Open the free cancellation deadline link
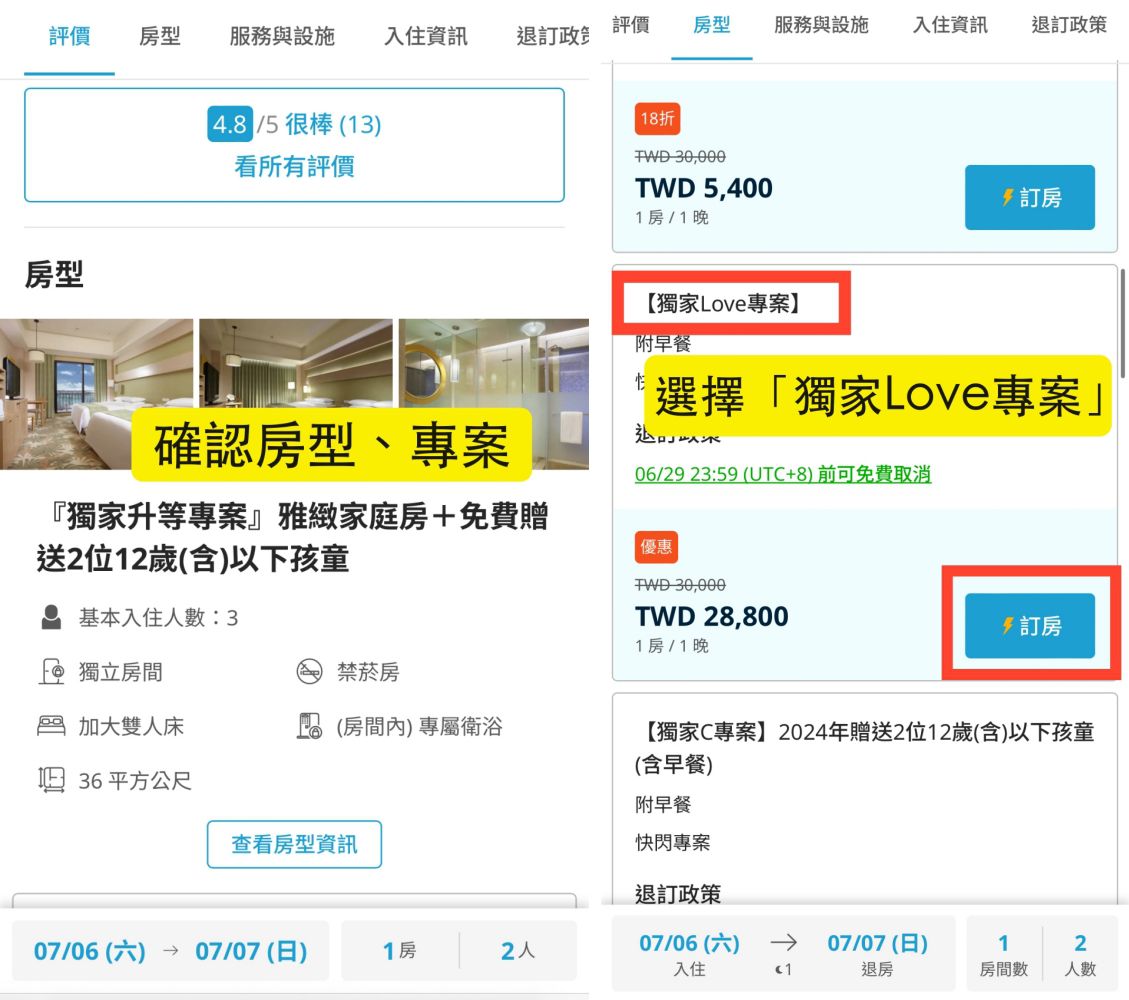Image resolution: width=1129 pixels, height=1000 pixels. [x=783, y=474]
